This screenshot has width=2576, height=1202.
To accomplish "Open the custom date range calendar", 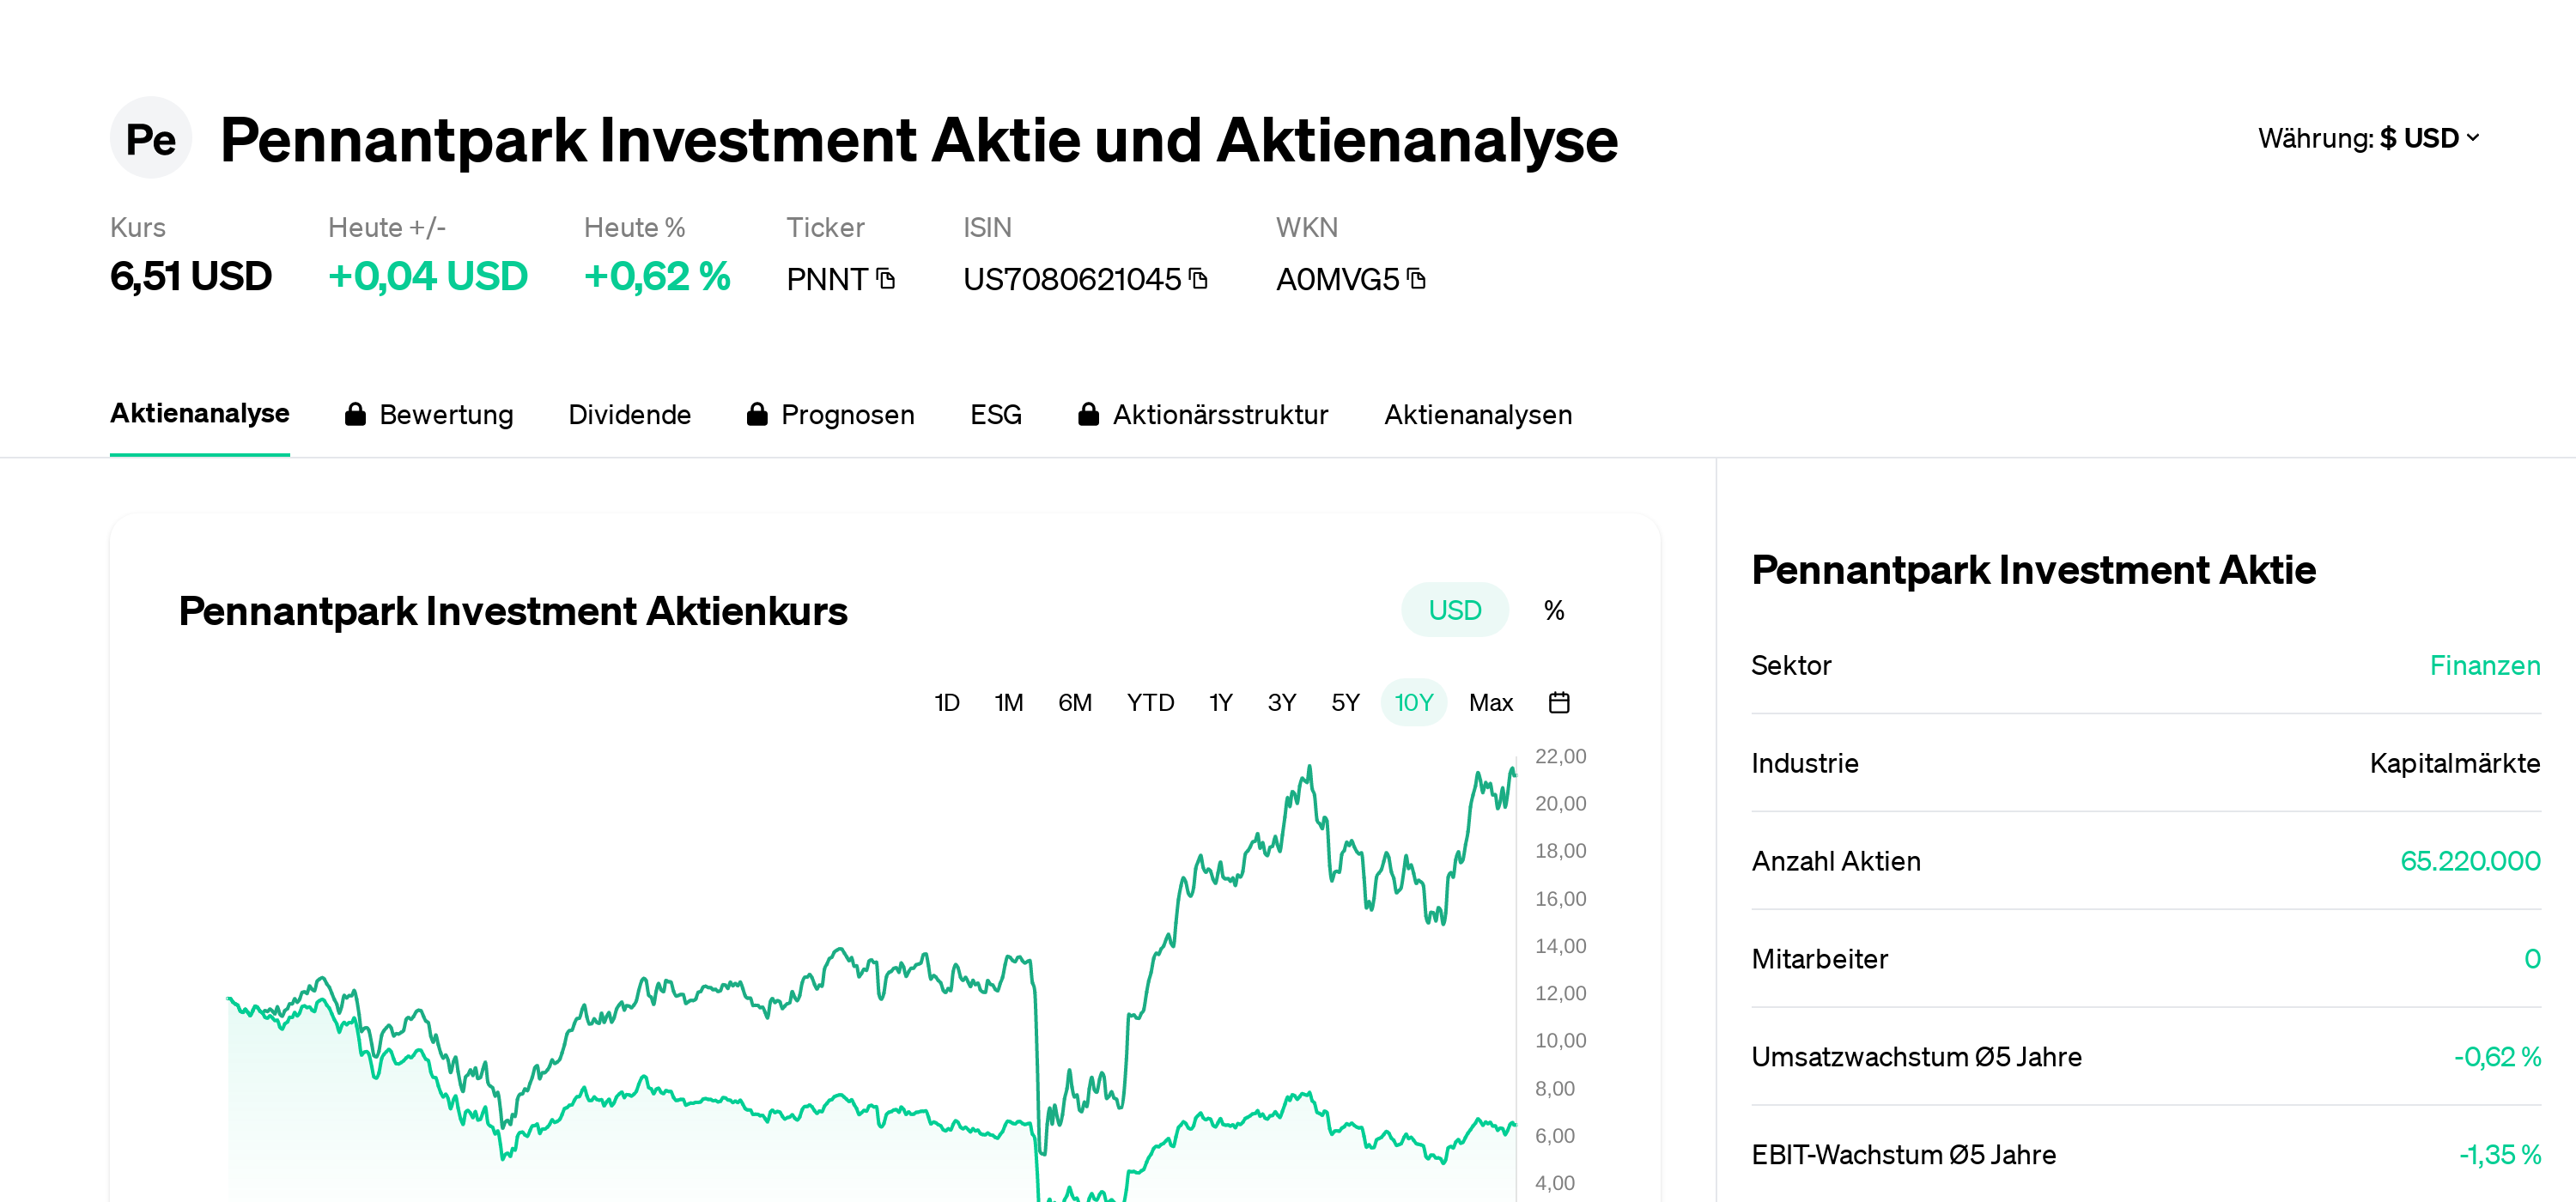I will [1559, 702].
